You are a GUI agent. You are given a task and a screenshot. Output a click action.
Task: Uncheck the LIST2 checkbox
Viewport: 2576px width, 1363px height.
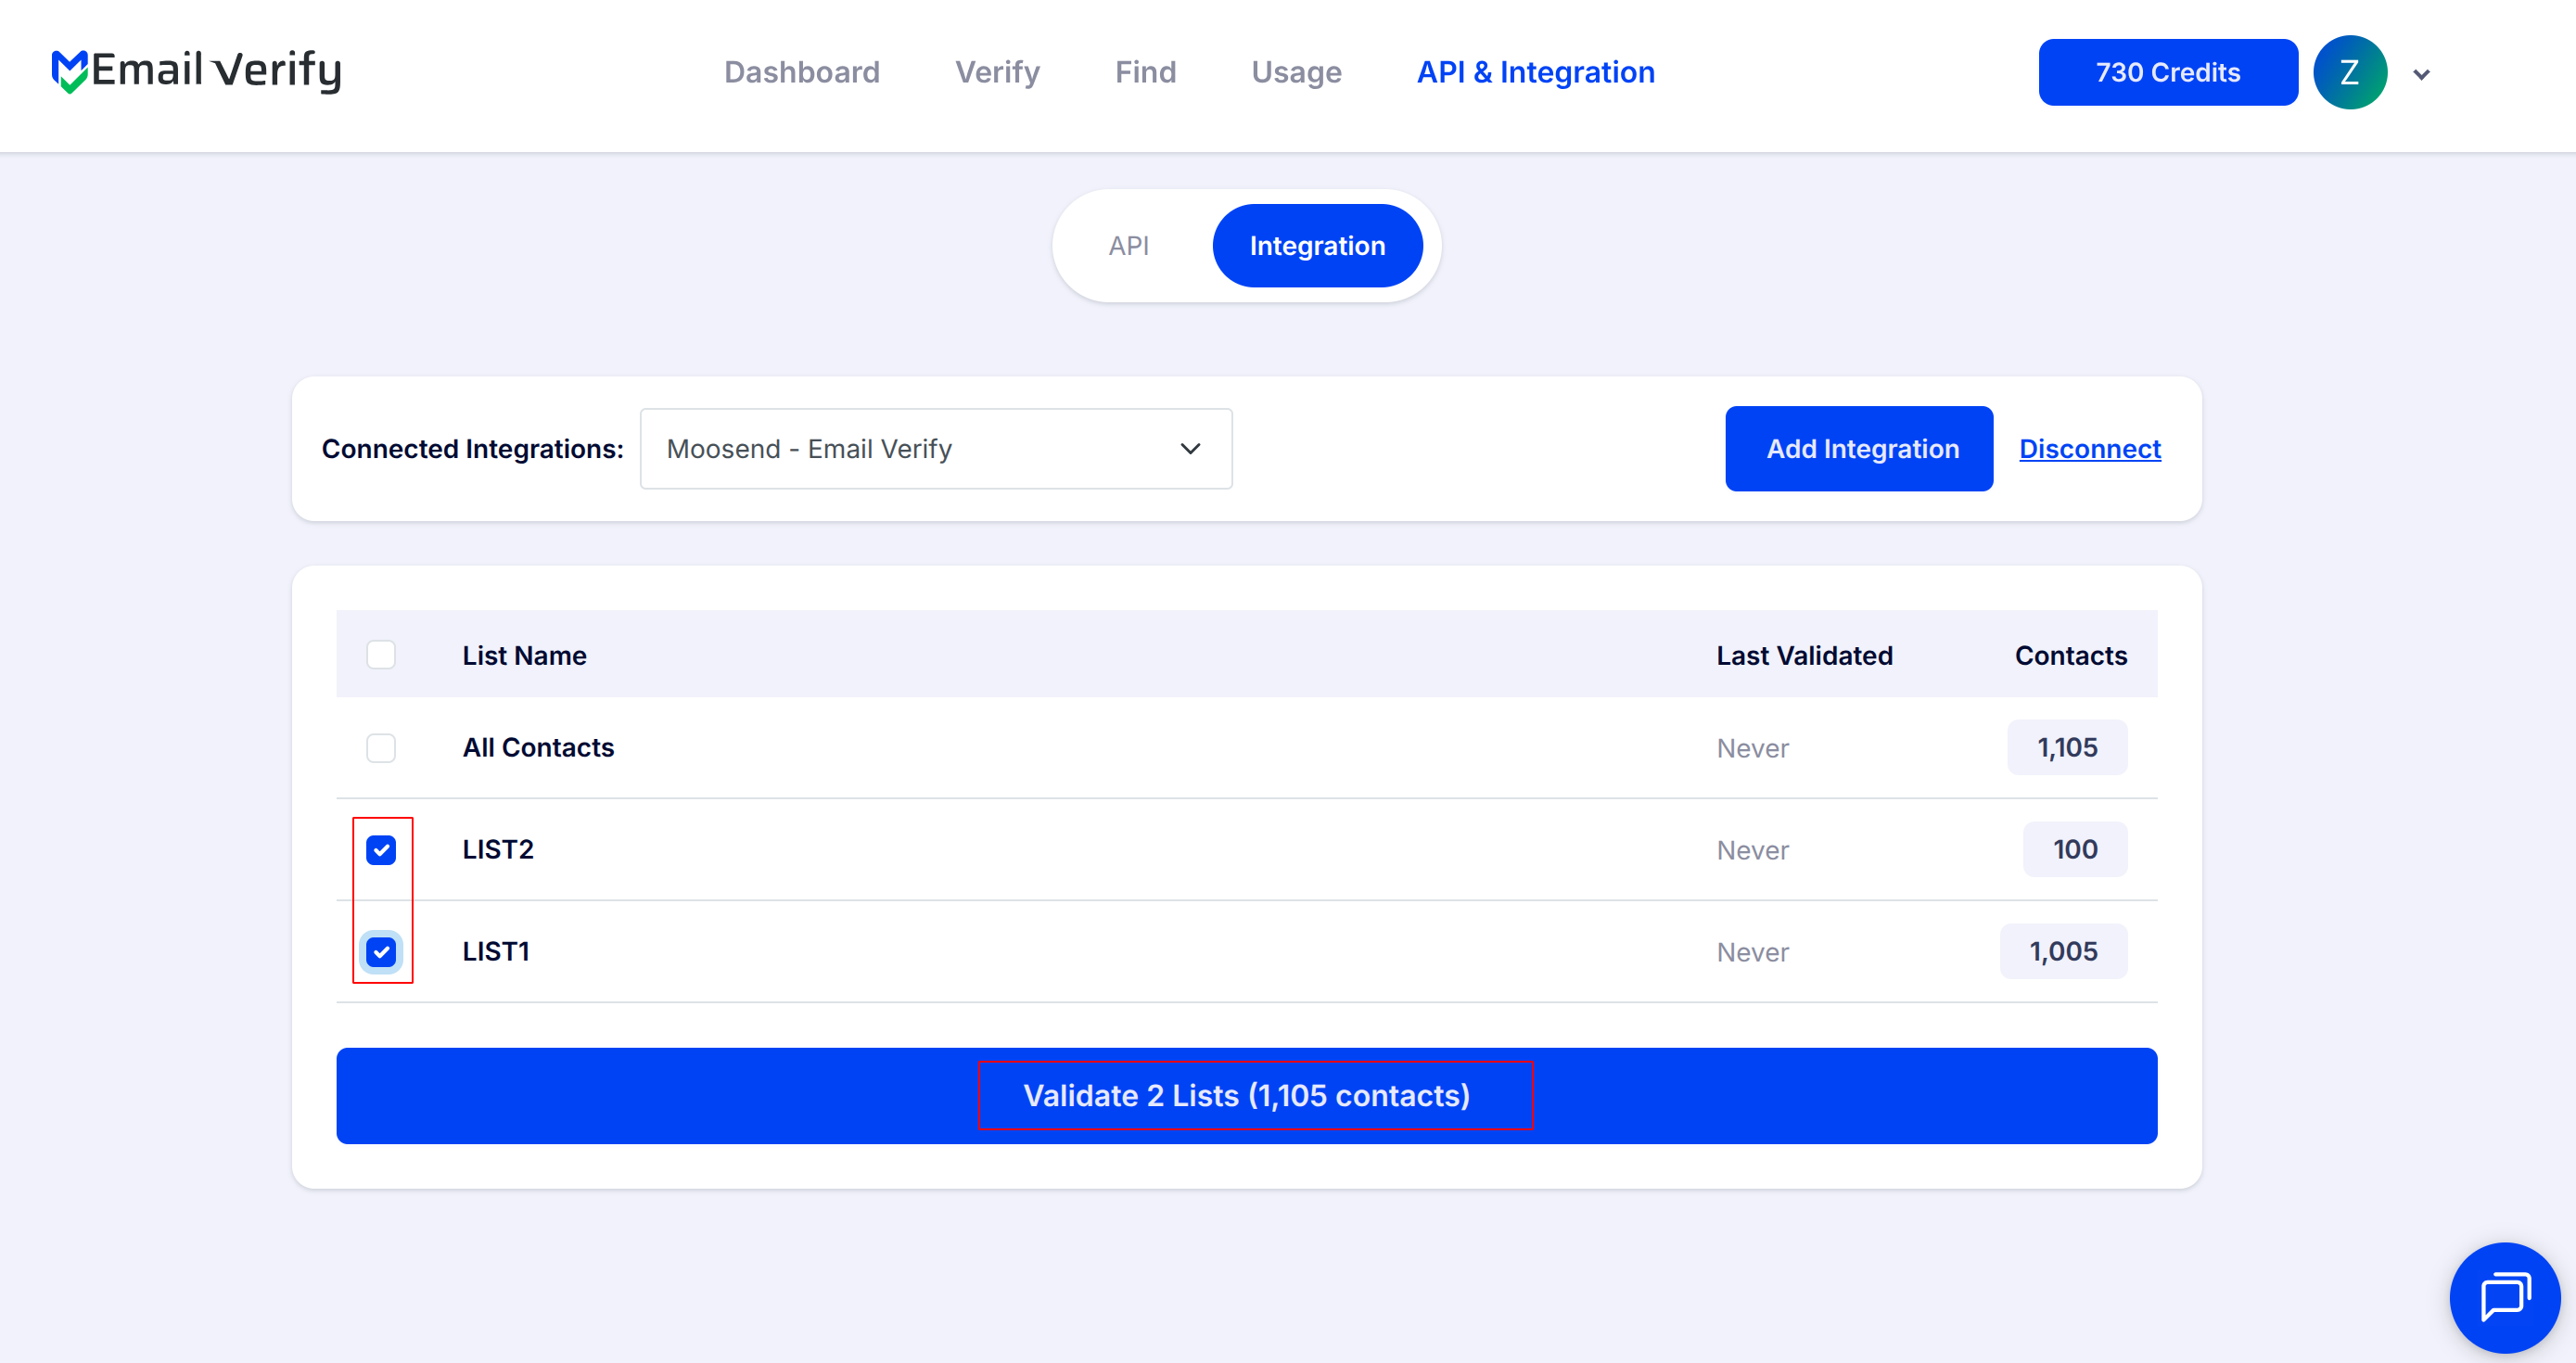coord(381,849)
